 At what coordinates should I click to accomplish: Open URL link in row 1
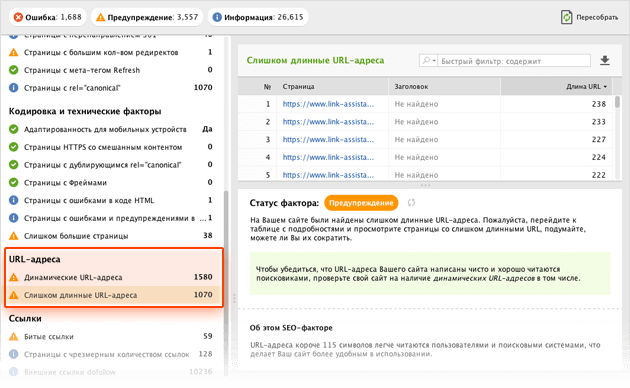coord(328,104)
